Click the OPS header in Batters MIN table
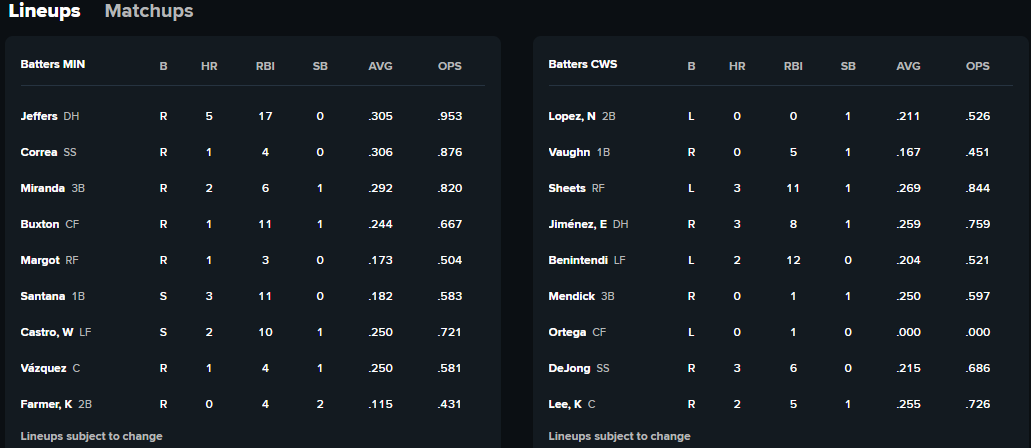The image size is (1031, 448). (x=450, y=66)
